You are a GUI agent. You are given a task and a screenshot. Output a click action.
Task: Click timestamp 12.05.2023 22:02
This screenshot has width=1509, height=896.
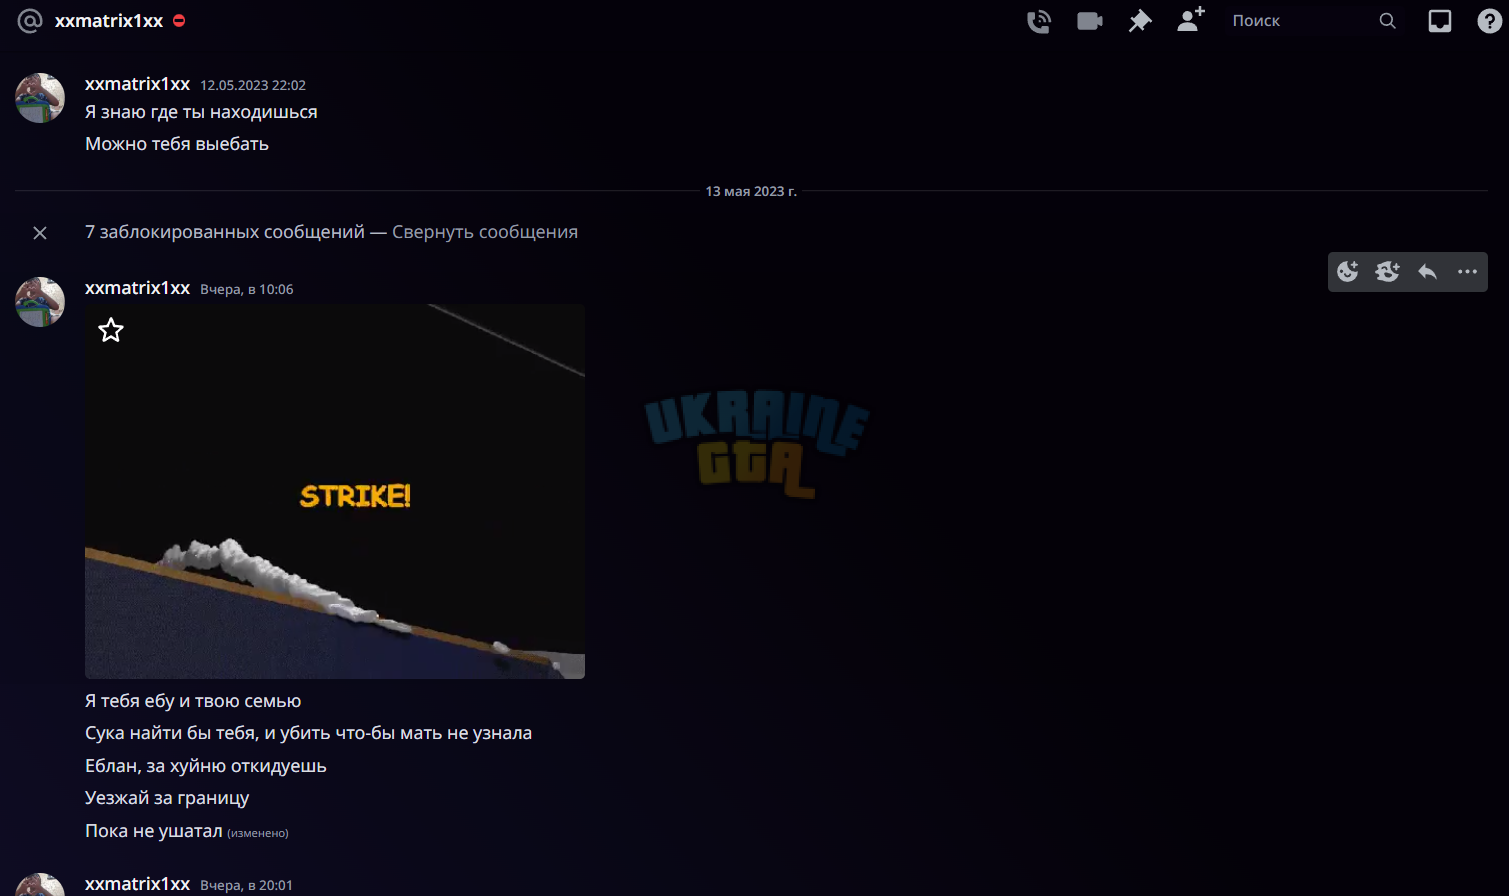tap(253, 86)
